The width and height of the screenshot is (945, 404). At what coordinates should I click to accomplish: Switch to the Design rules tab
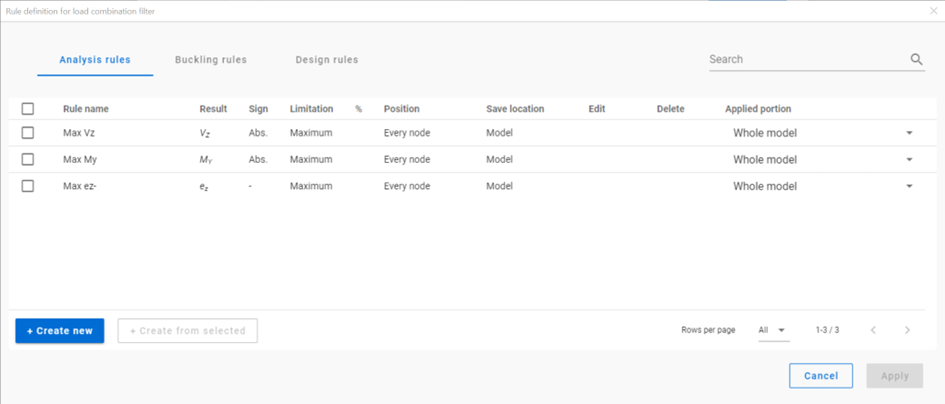tap(327, 60)
